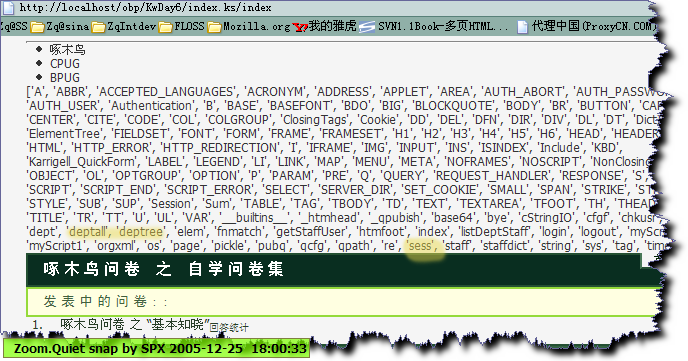Viewport: 688px width, 361px height.
Task: Open the Zq@sina bookmark folder icon
Action: (x=38, y=27)
